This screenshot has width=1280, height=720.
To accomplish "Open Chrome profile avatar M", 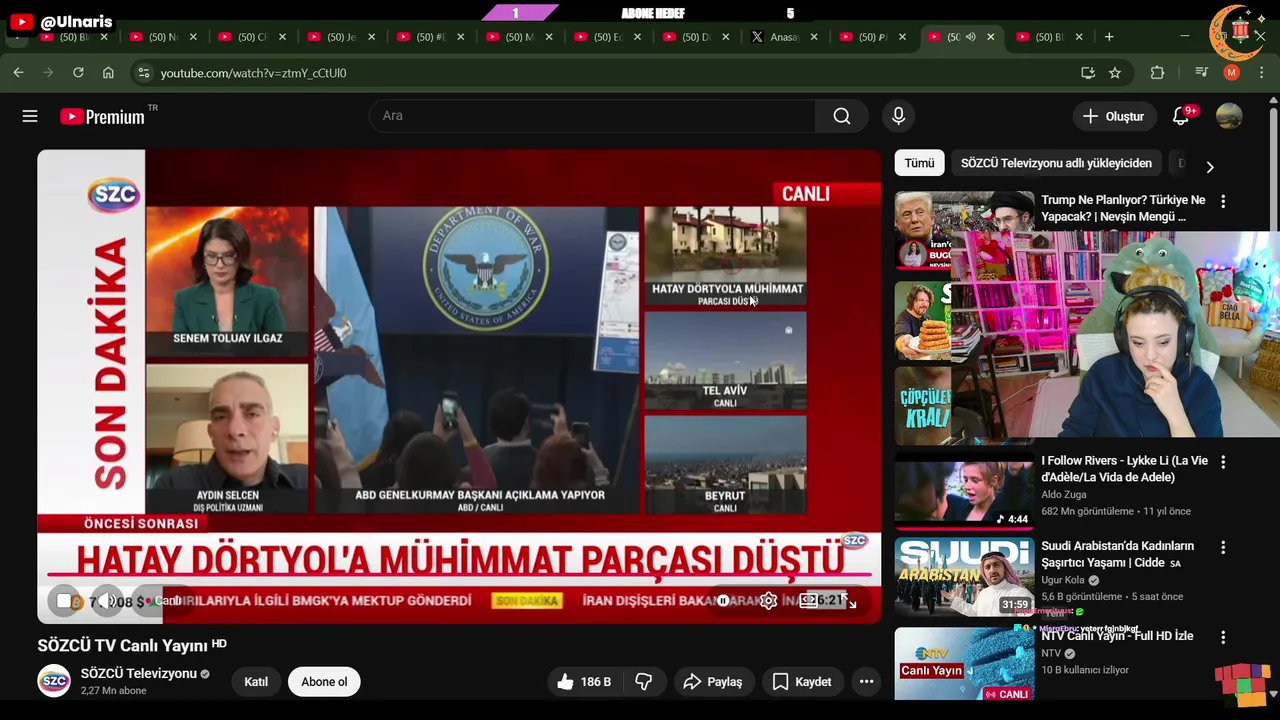I will point(1232,73).
